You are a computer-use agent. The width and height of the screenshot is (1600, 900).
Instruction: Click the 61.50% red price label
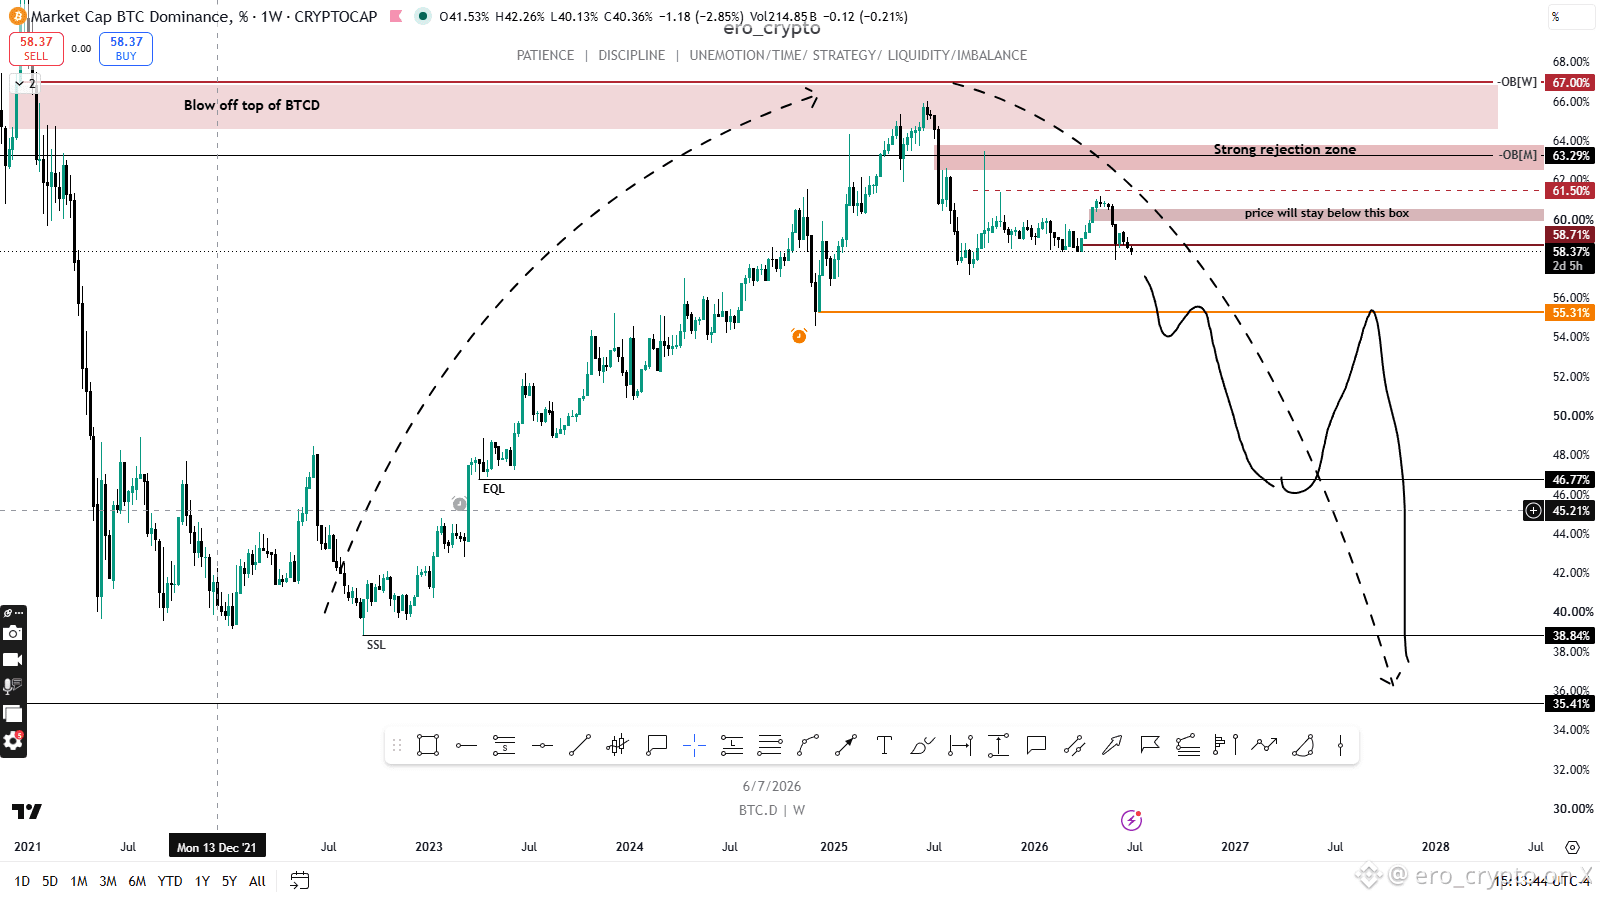click(x=1571, y=191)
